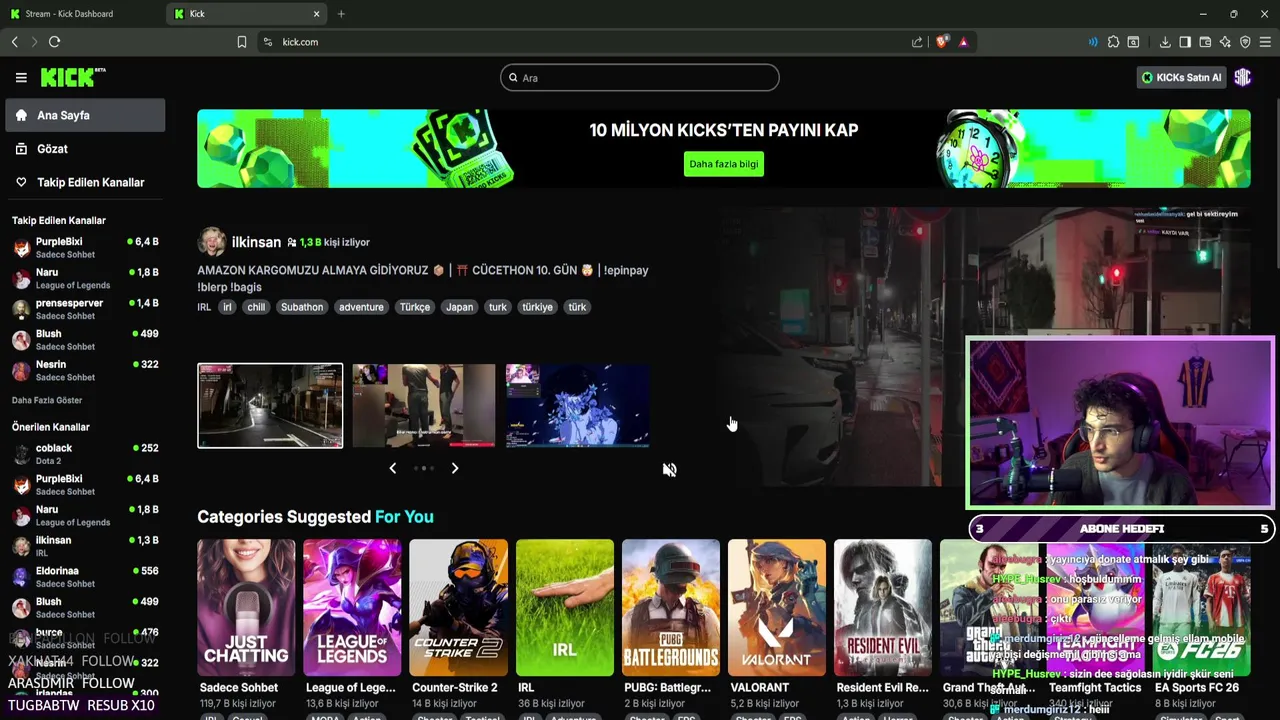
Task: Click the Categories Suggested For You heading
Action: [x=315, y=517]
